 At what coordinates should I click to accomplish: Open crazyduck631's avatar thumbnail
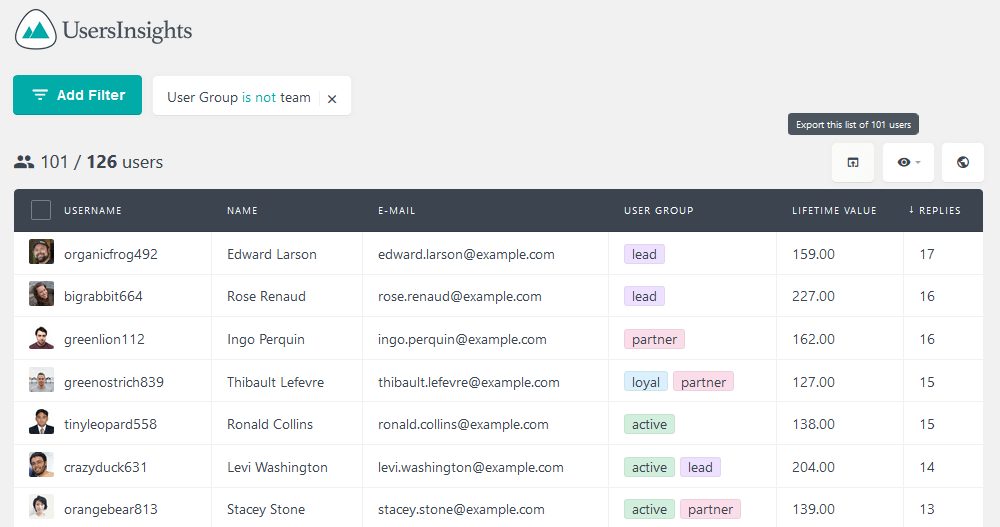point(41,465)
